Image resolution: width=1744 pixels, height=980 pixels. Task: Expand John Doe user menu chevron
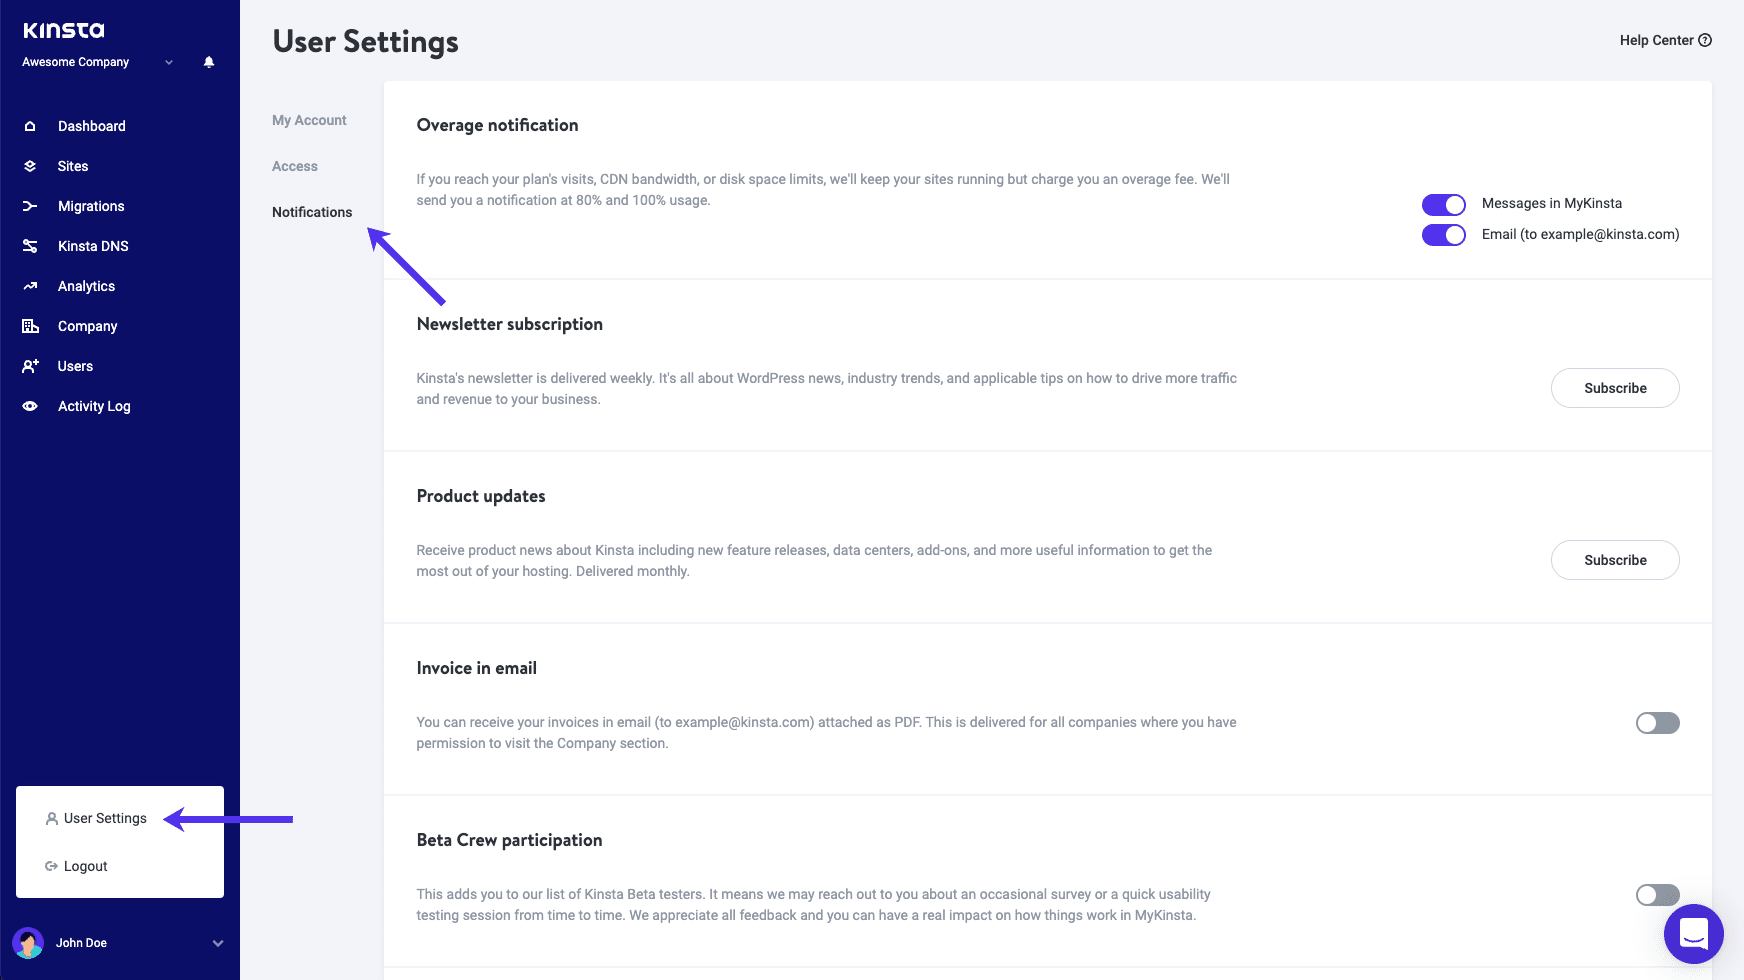pos(218,943)
